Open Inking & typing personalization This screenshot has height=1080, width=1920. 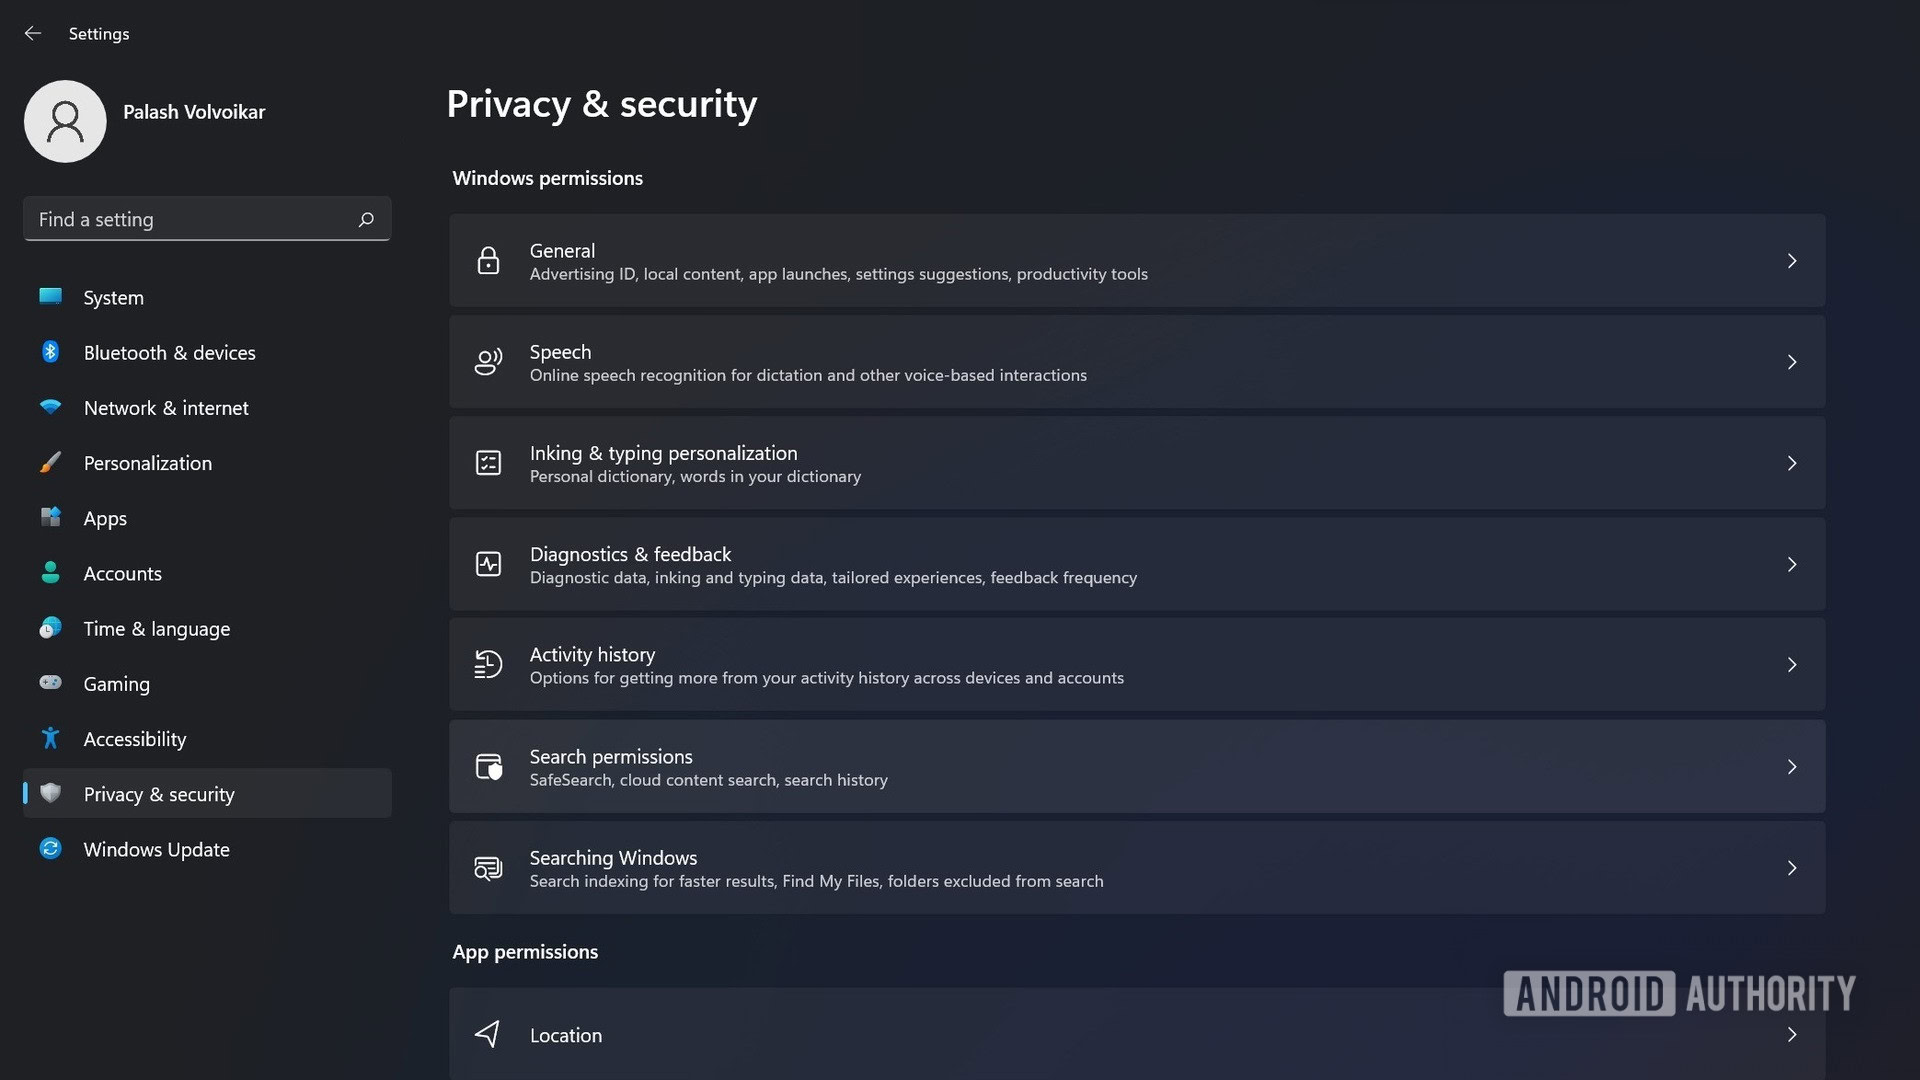(x=1137, y=463)
